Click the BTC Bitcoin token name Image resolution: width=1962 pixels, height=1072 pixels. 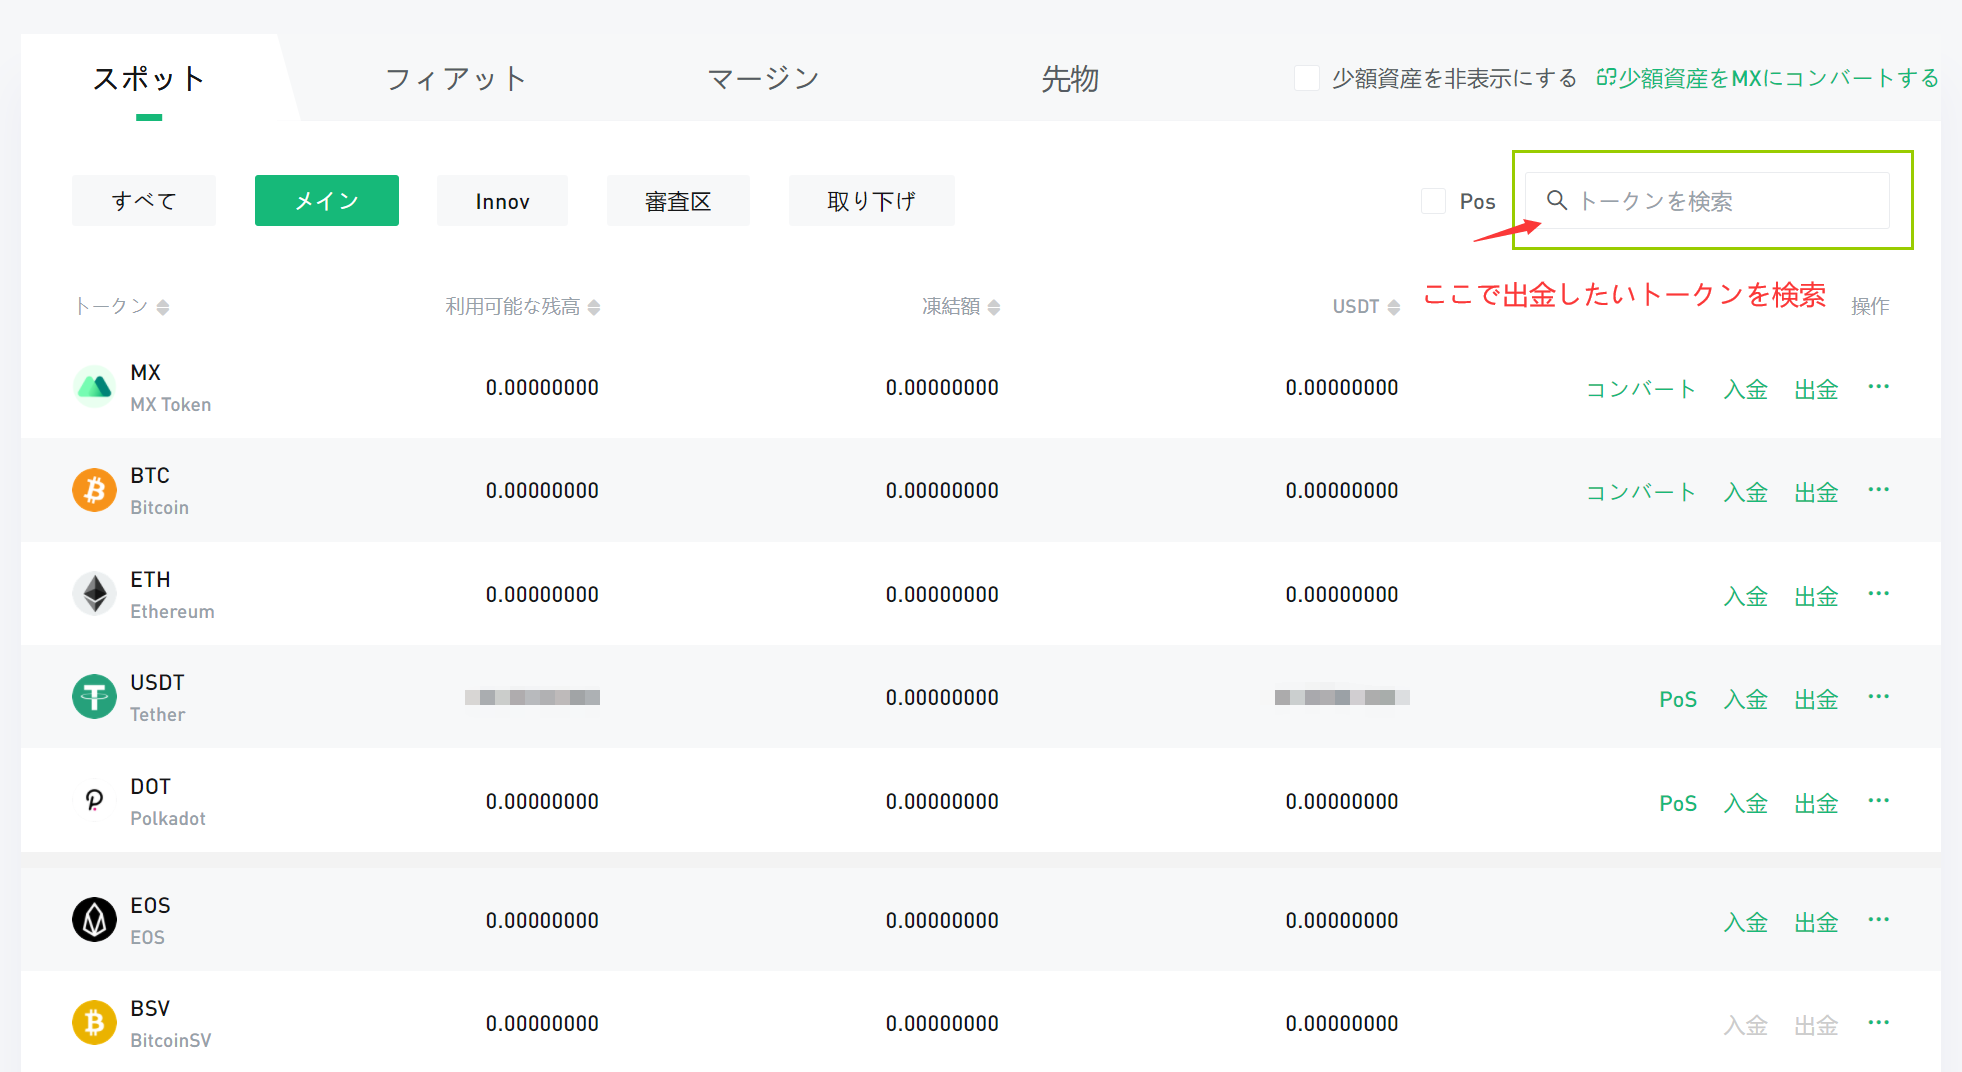coord(160,490)
